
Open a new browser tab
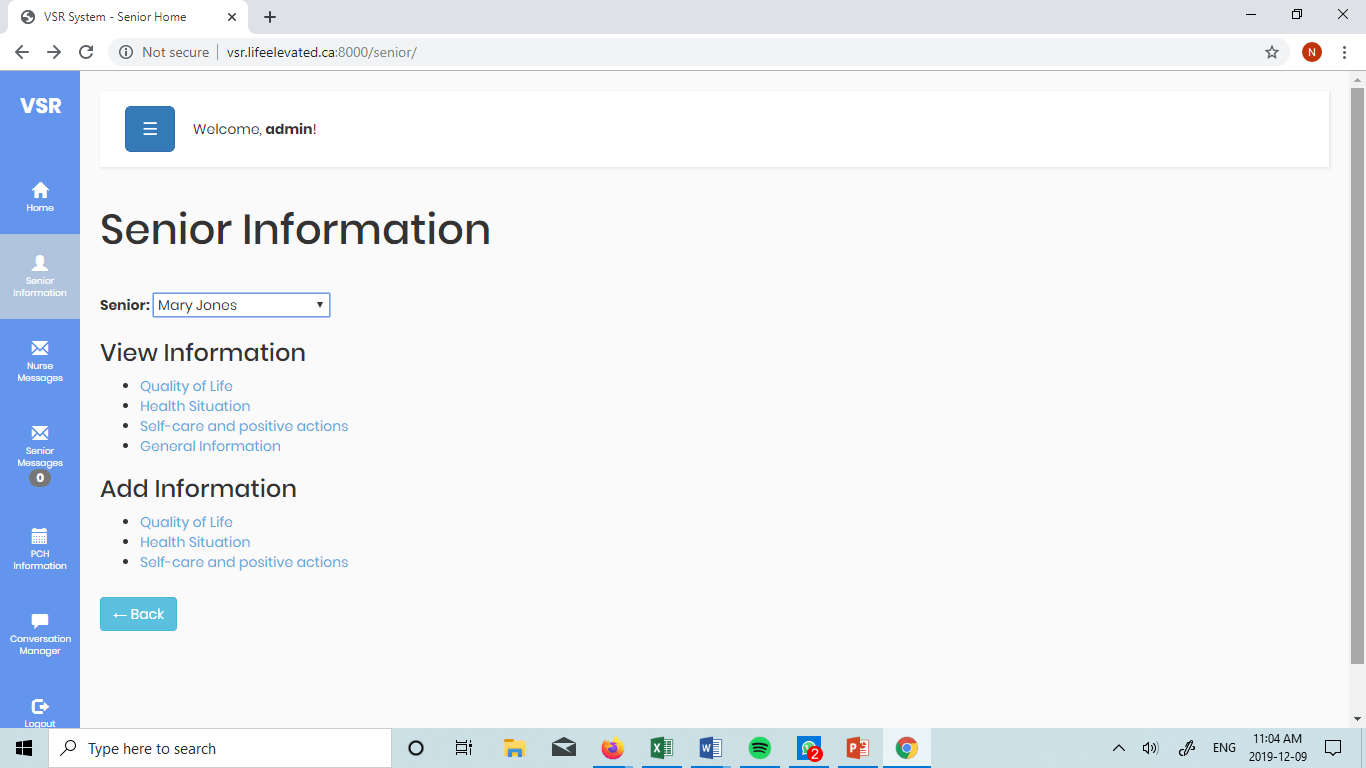pos(270,17)
